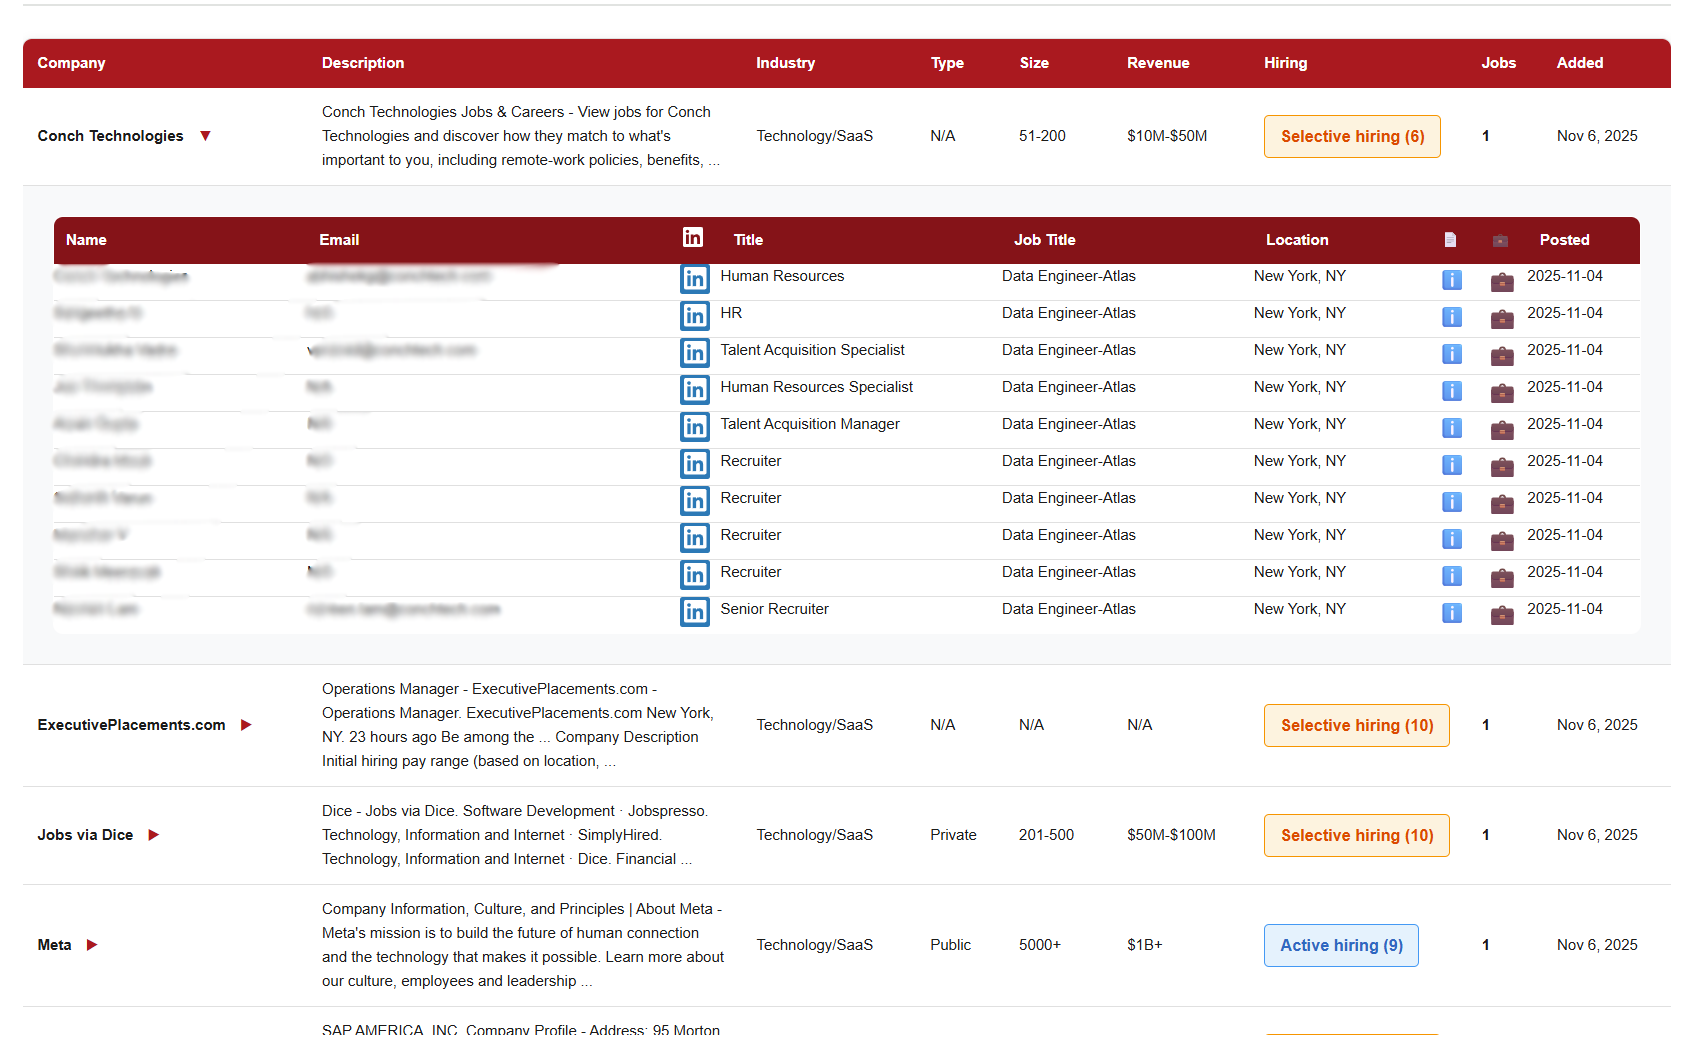Click briefcase icon in Senior Recruiter row
Image resolution: width=1687 pixels, height=1060 pixels.
tap(1501, 613)
